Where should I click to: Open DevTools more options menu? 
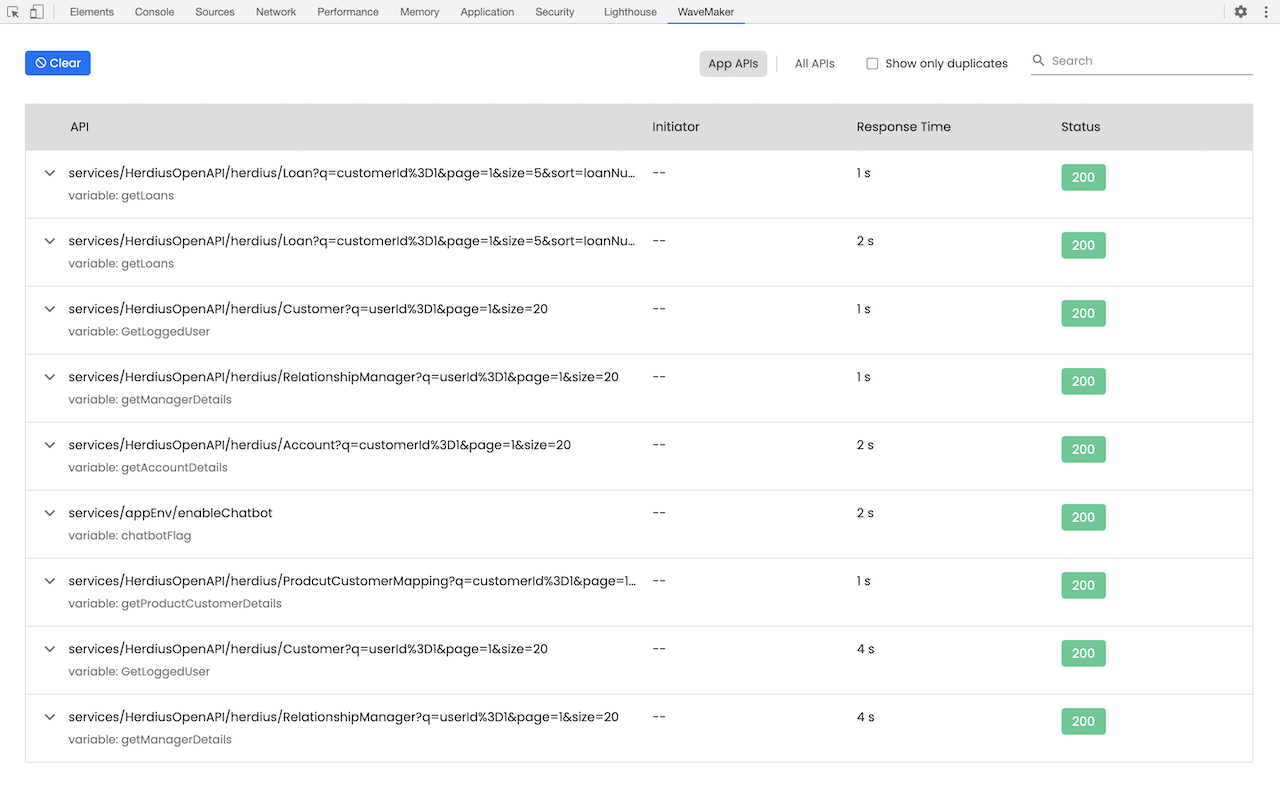pos(1265,12)
